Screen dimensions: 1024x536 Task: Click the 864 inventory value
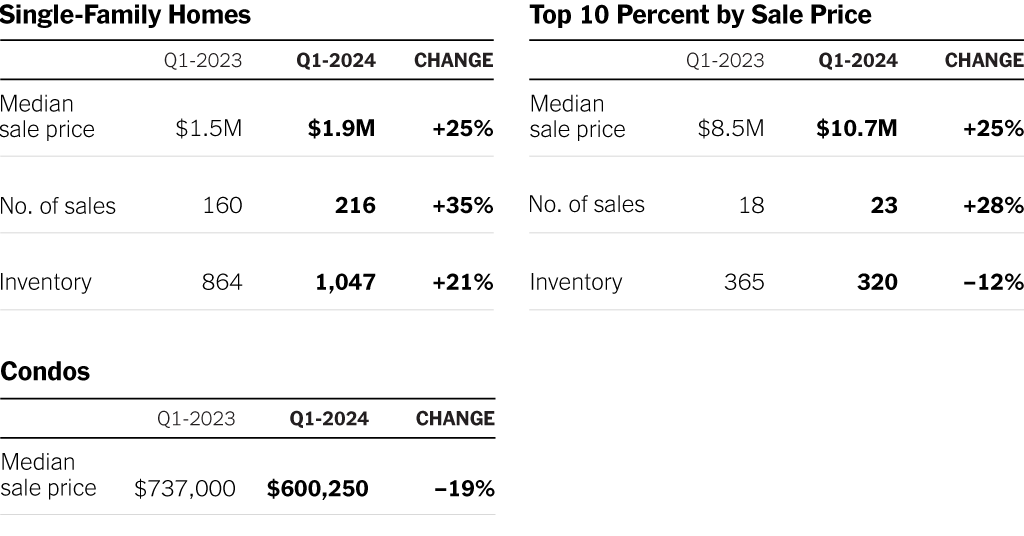point(222,282)
